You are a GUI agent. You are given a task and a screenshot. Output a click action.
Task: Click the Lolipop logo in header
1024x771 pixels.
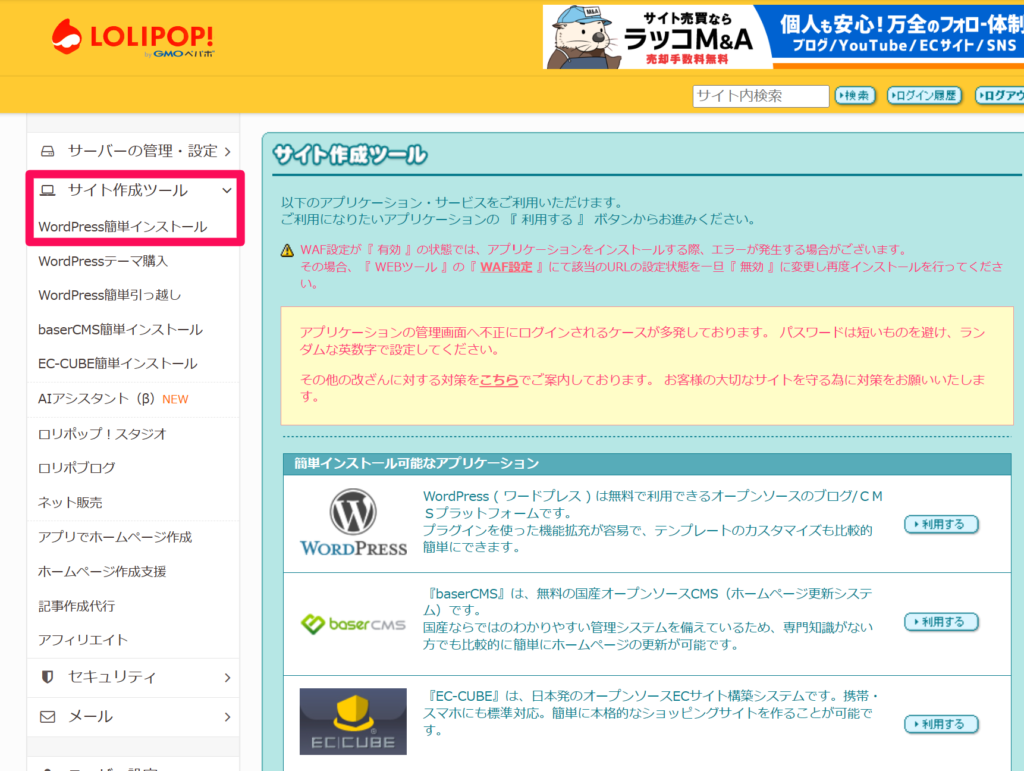(x=132, y=38)
